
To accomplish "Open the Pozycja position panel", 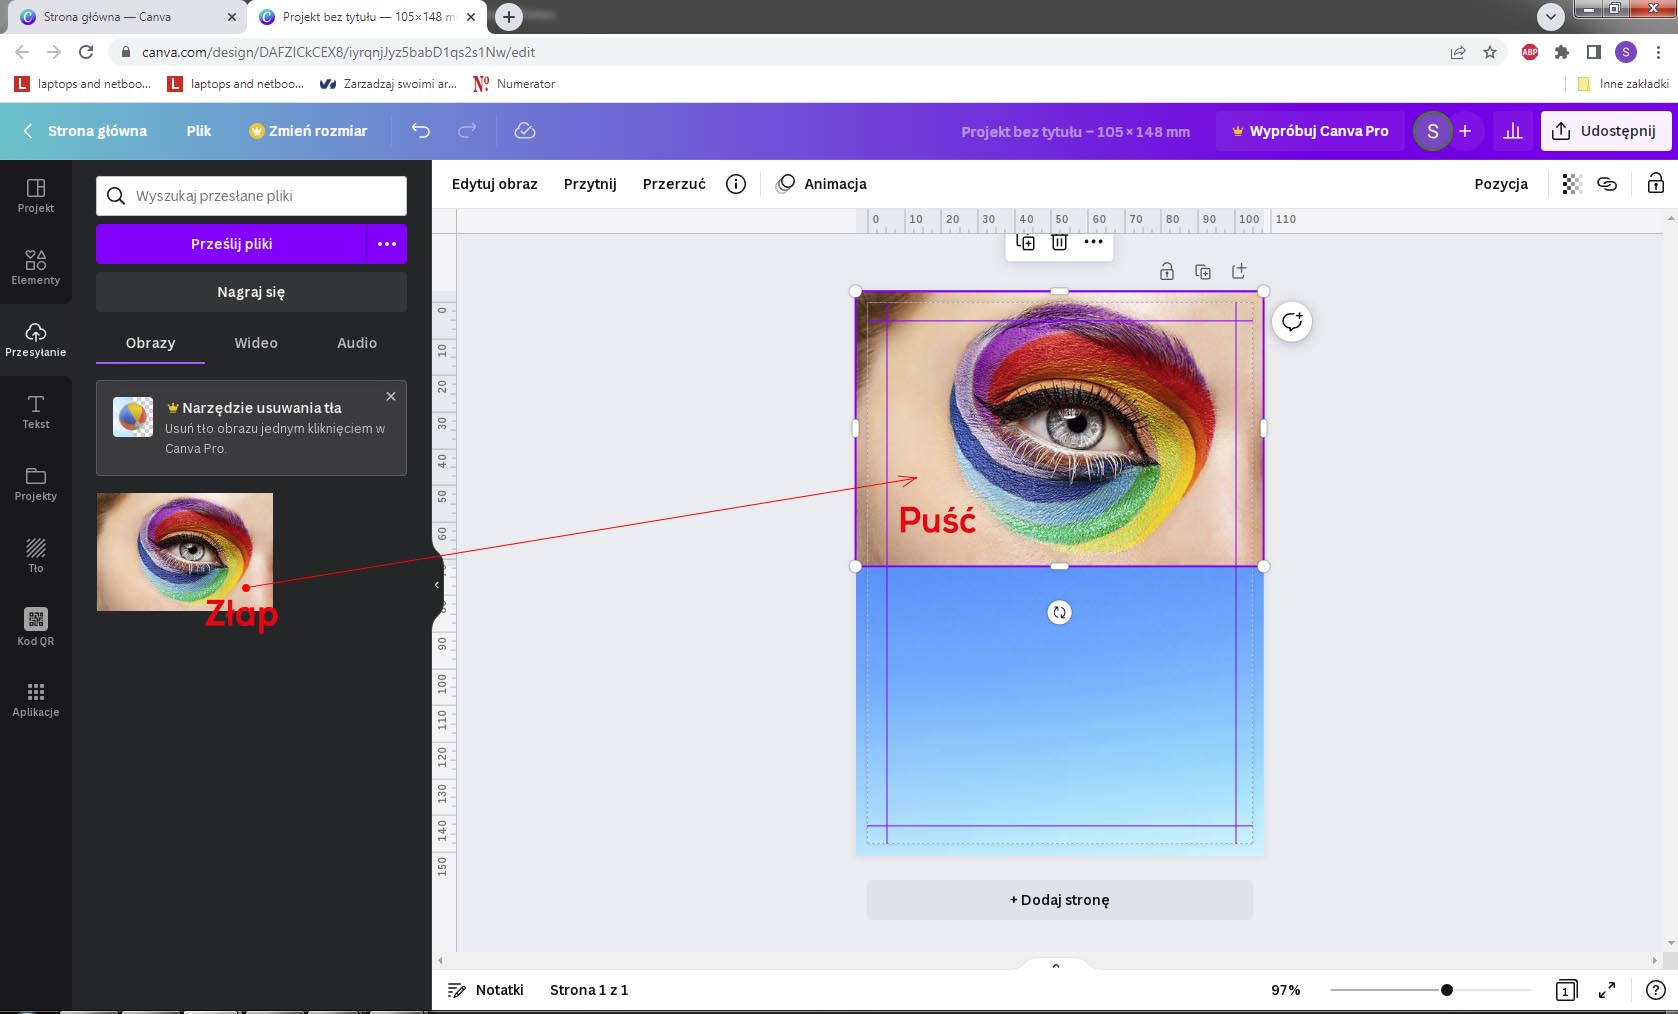I will click(x=1501, y=184).
